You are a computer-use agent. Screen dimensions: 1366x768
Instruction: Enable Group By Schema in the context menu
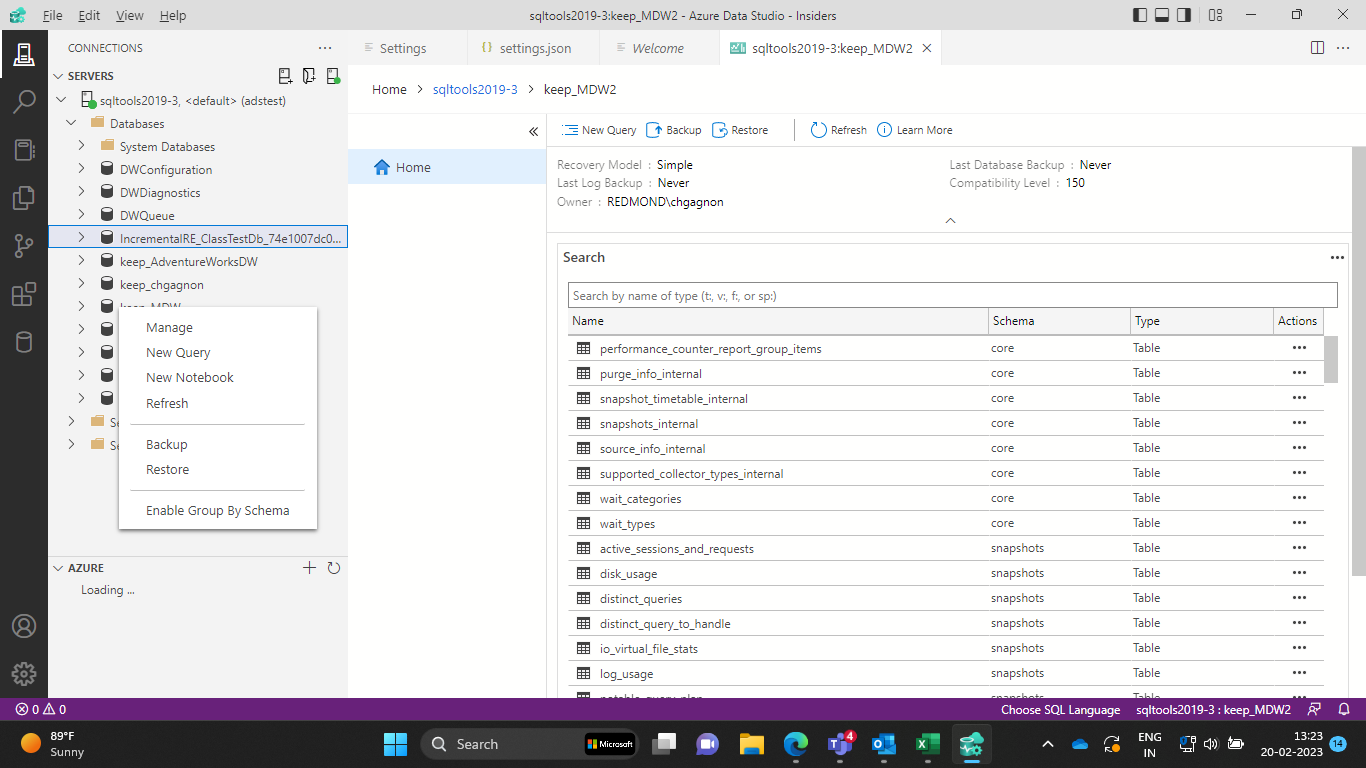coord(217,510)
